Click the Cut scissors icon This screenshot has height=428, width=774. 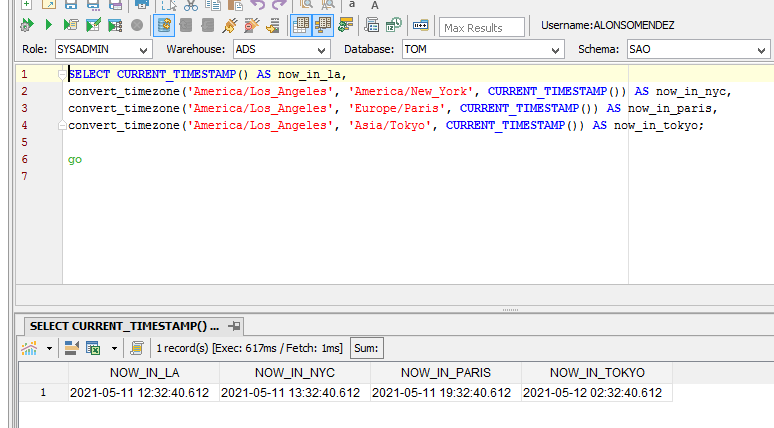tap(190, 5)
